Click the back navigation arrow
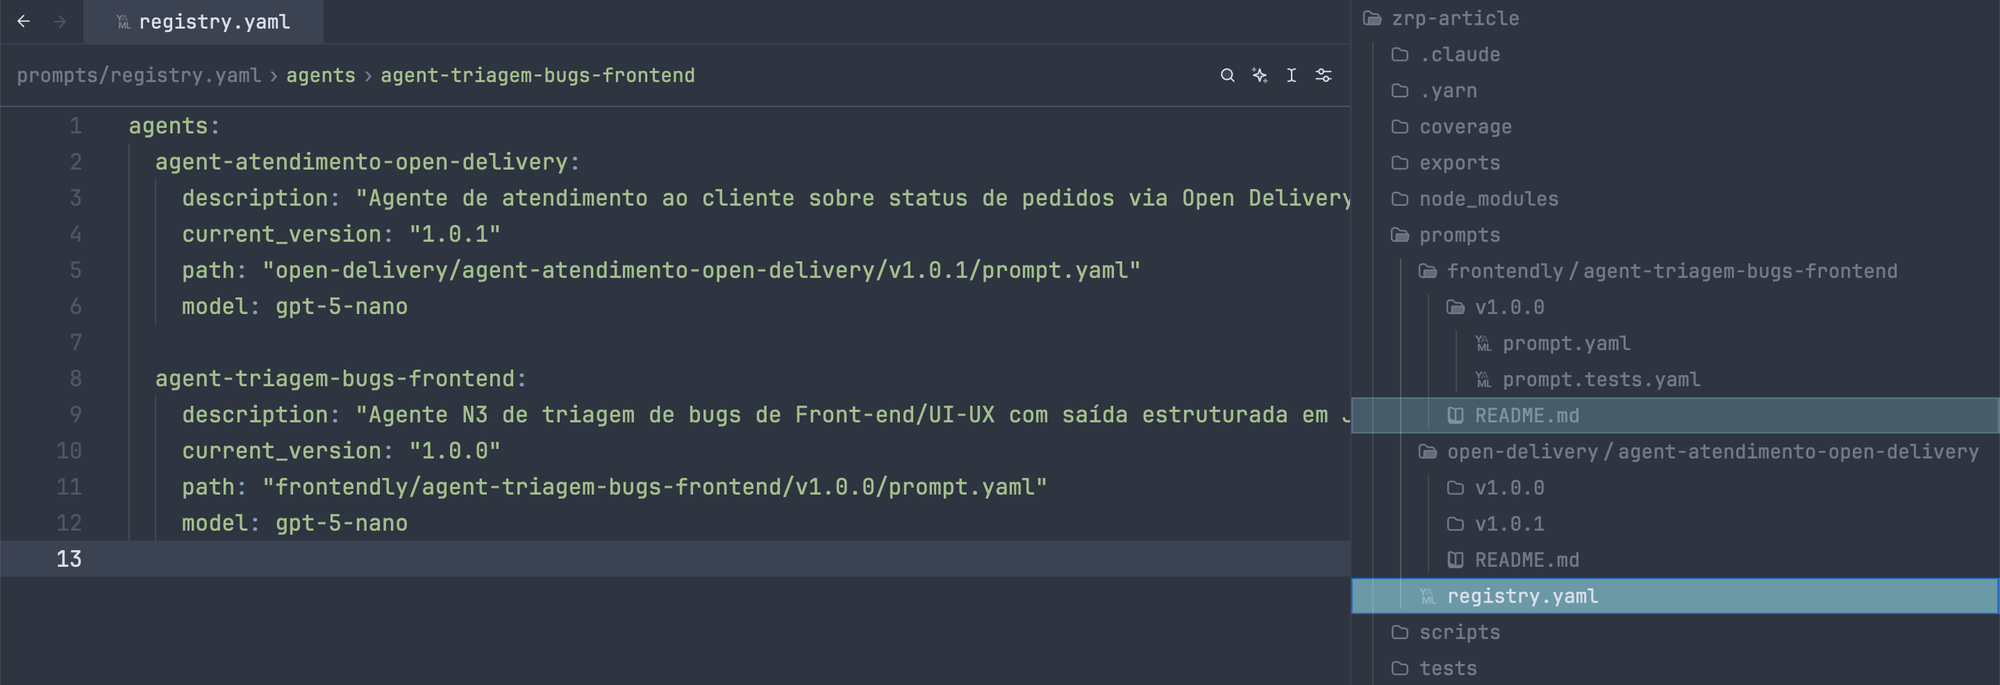The width and height of the screenshot is (2000, 685). pyautogui.click(x=24, y=21)
